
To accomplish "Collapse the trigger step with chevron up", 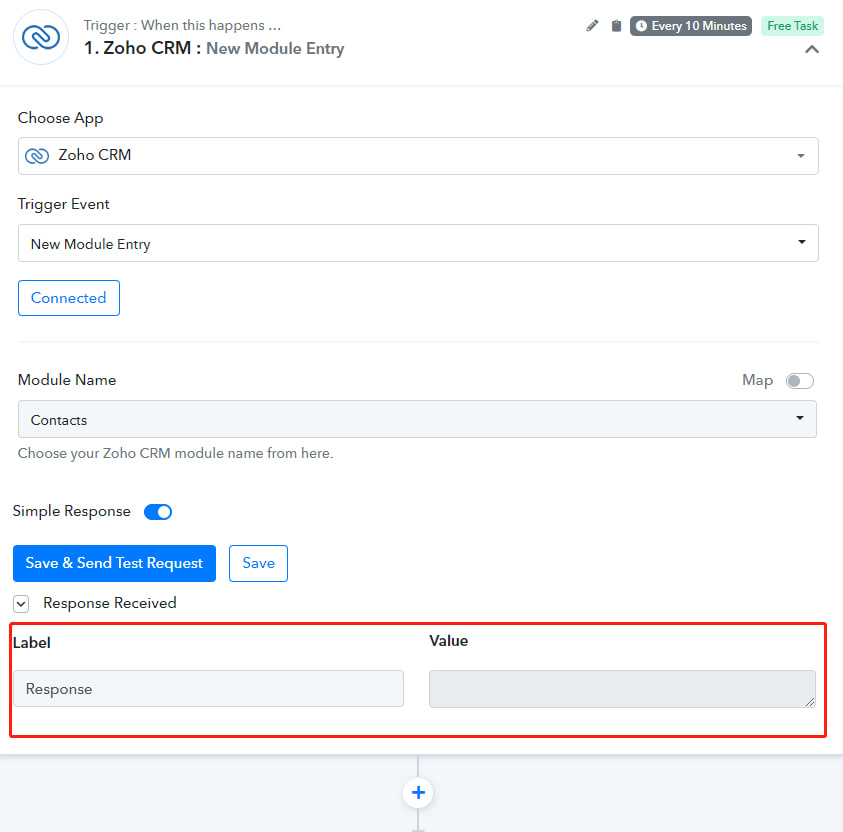I will click(812, 49).
